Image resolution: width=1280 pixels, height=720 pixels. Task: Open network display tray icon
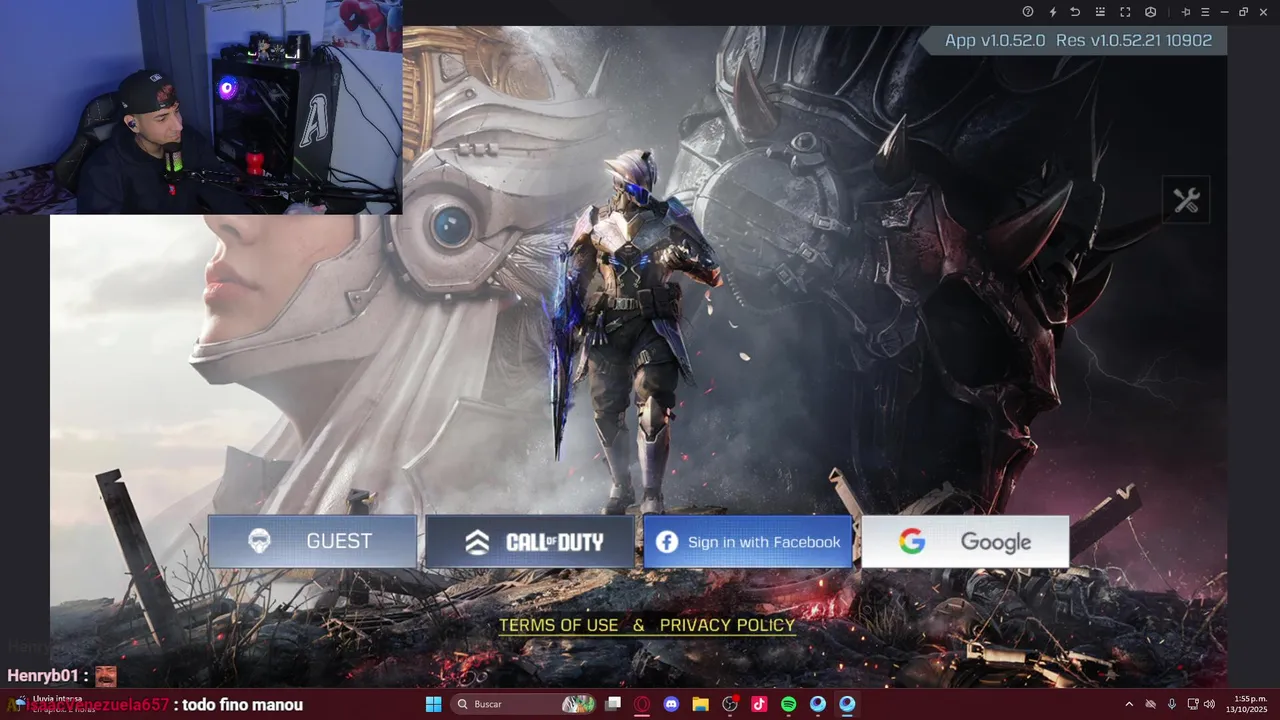(1193, 704)
